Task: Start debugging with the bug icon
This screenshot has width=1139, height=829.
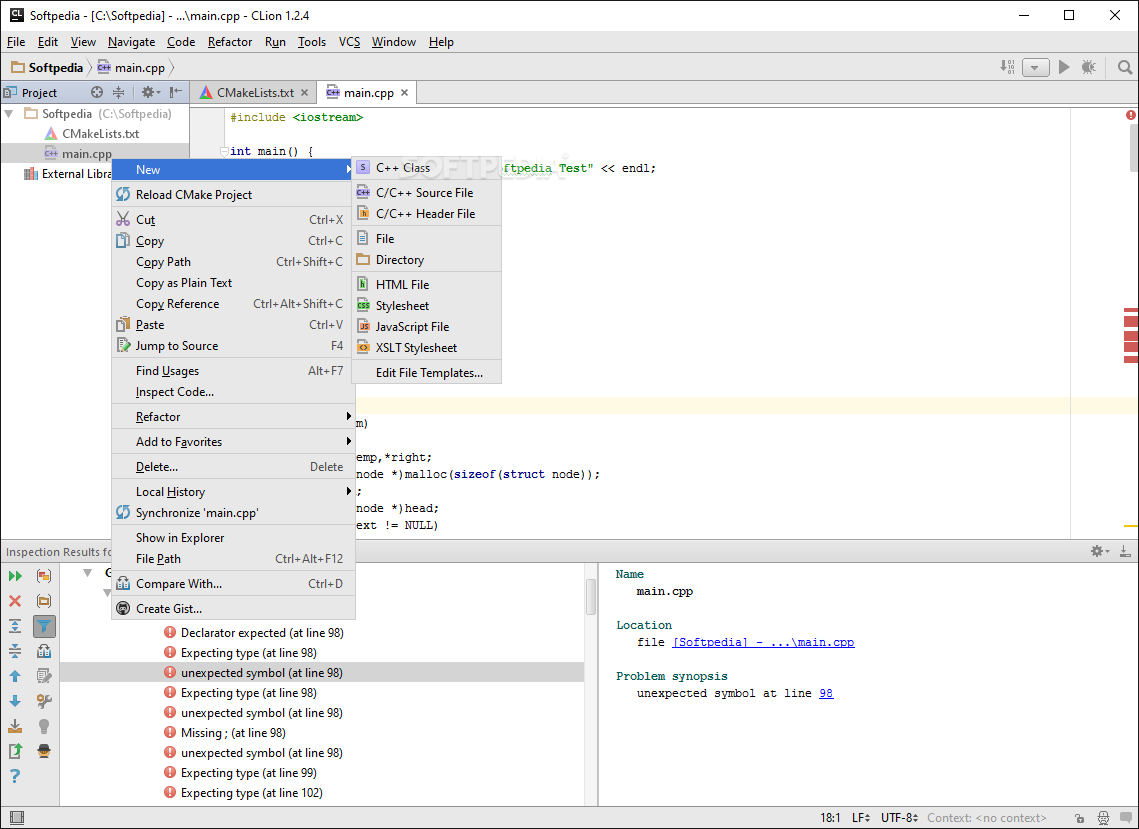Action: pos(1088,67)
